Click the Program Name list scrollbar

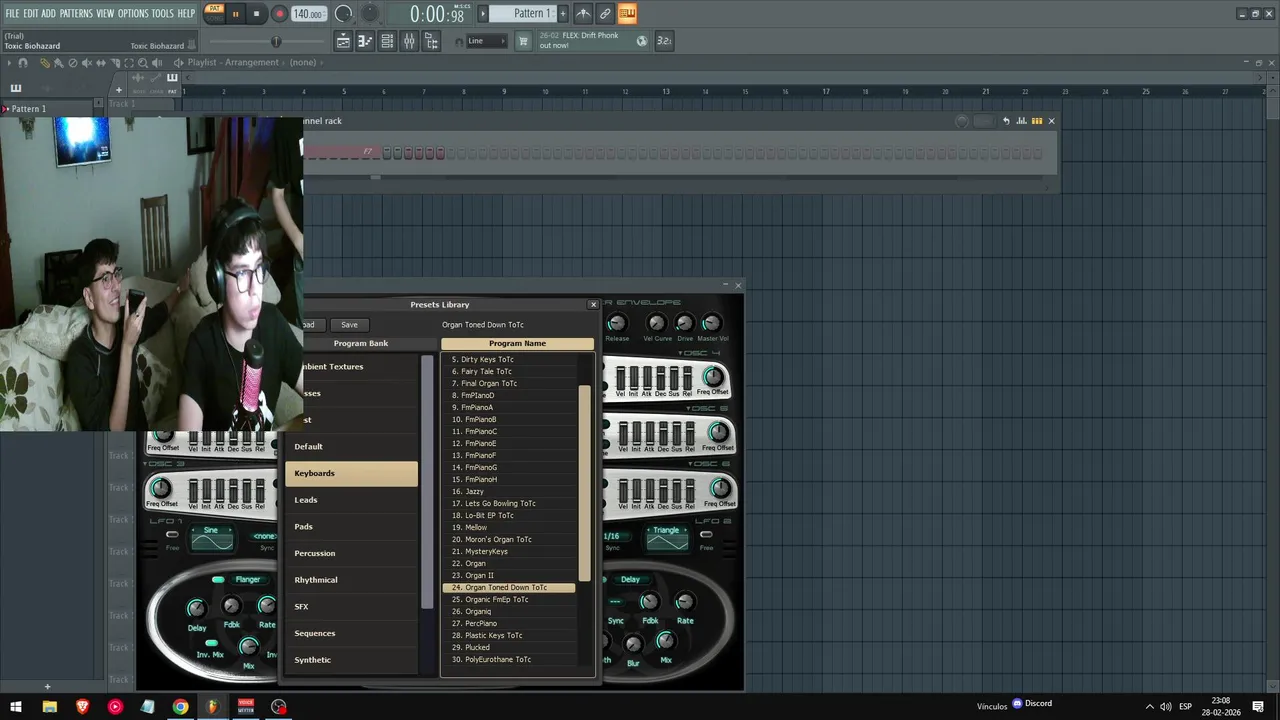coord(585,484)
